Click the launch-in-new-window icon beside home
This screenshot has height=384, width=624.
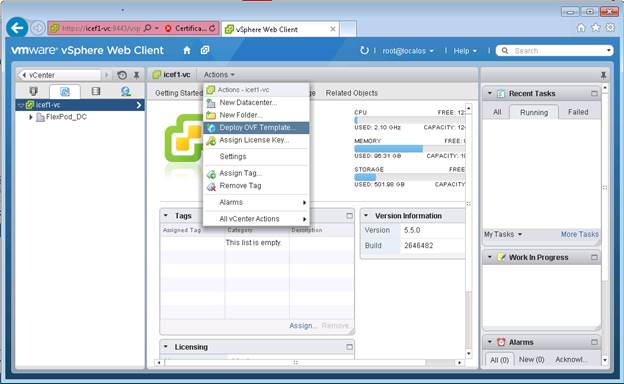pyautogui.click(x=205, y=50)
